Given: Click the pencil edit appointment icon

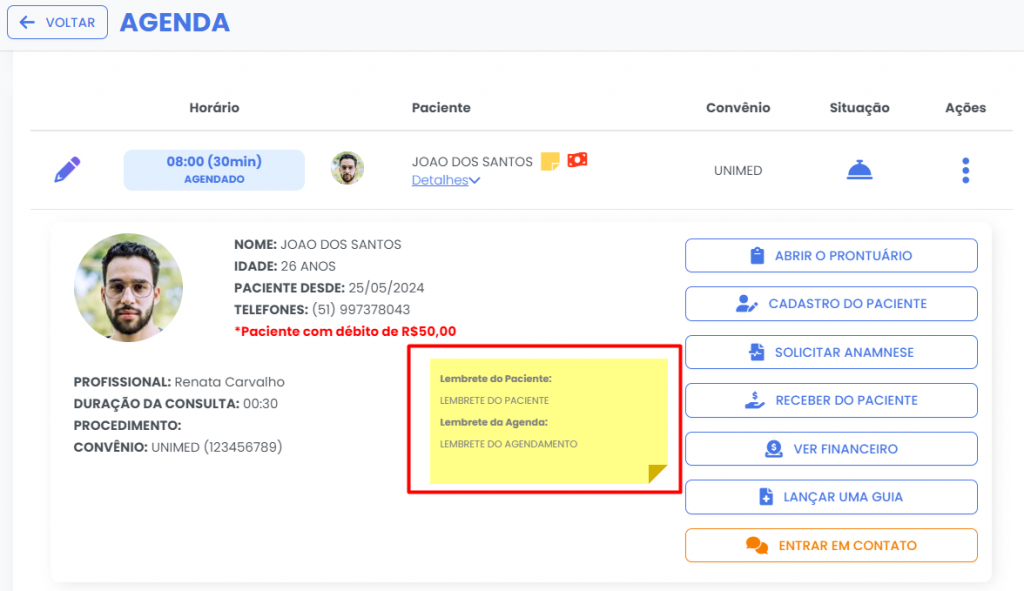Looking at the screenshot, I should coord(67,170).
